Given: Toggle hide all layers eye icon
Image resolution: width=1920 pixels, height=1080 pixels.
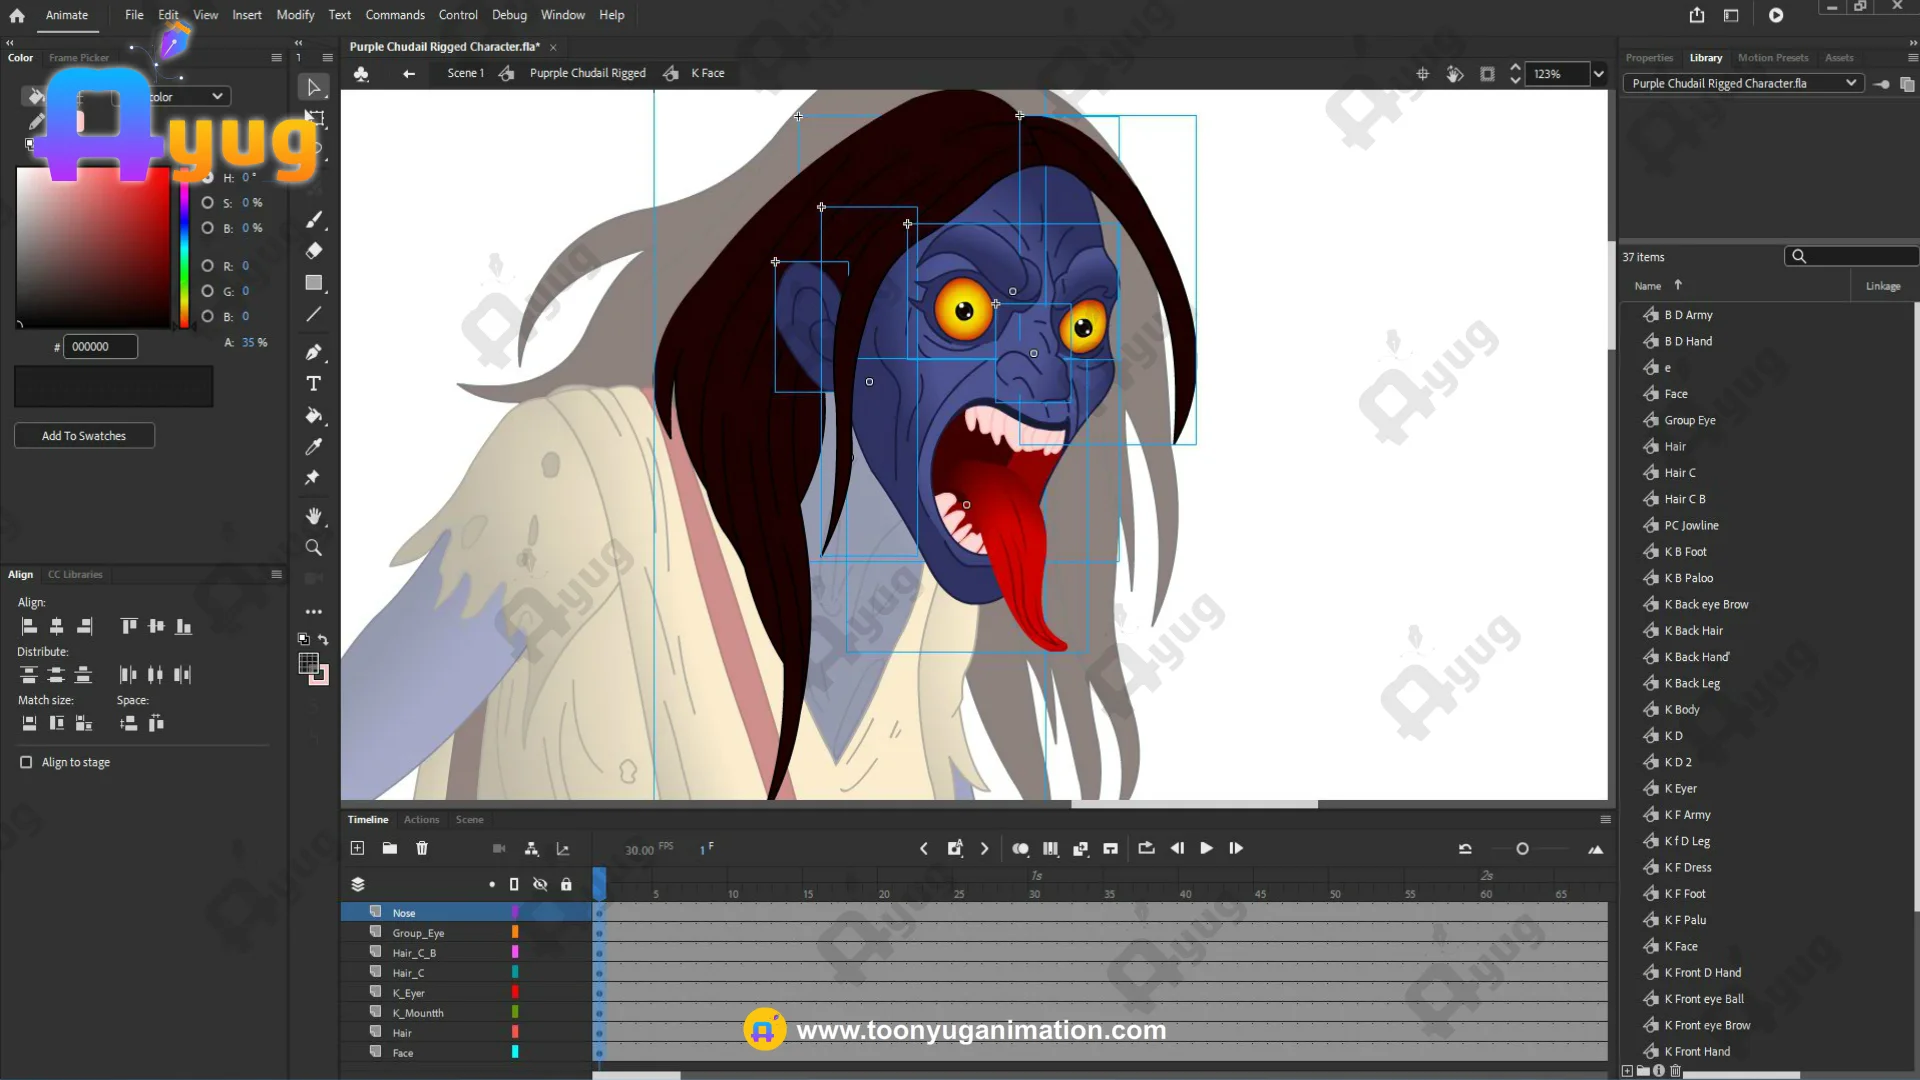Looking at the screenshot, I should (x=540, y=884).
